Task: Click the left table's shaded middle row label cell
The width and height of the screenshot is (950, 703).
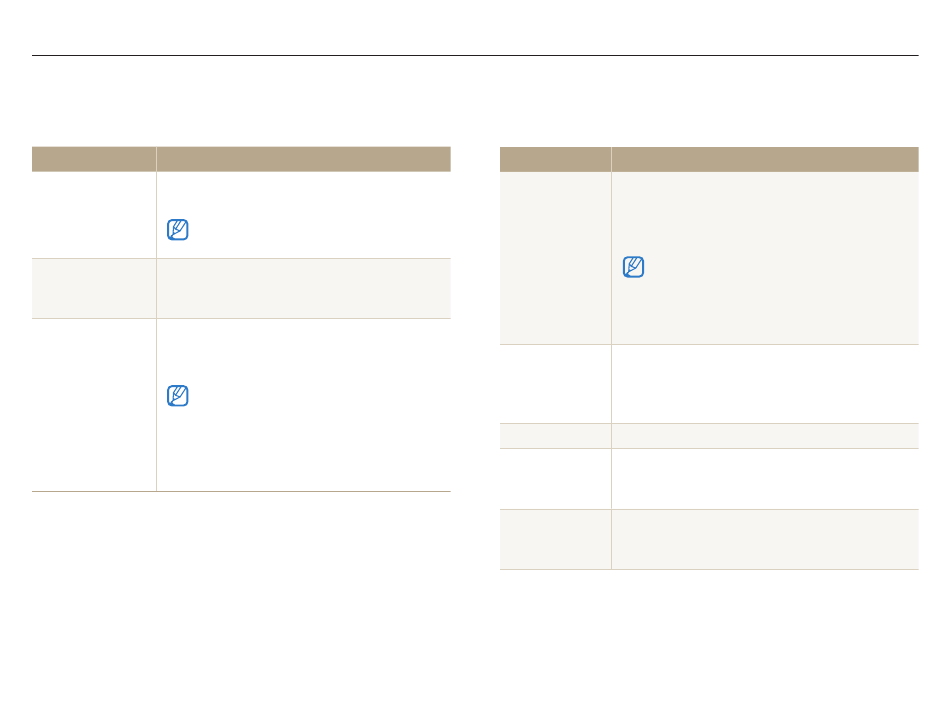Action: [94, 288]
